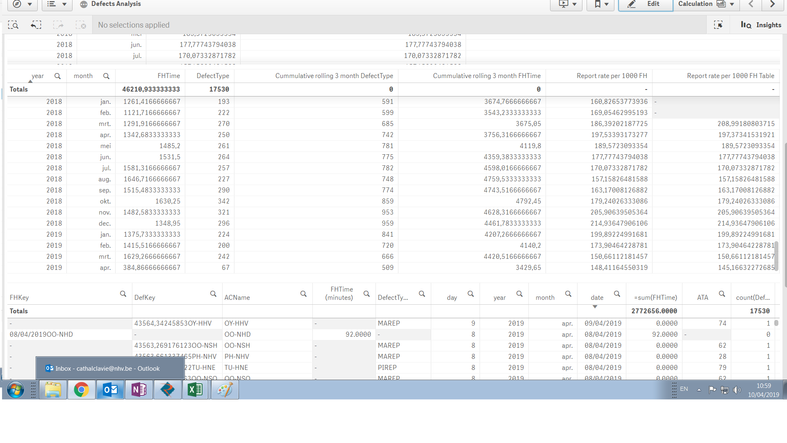Click the EN language indicator in tray

tap(684, 389)
